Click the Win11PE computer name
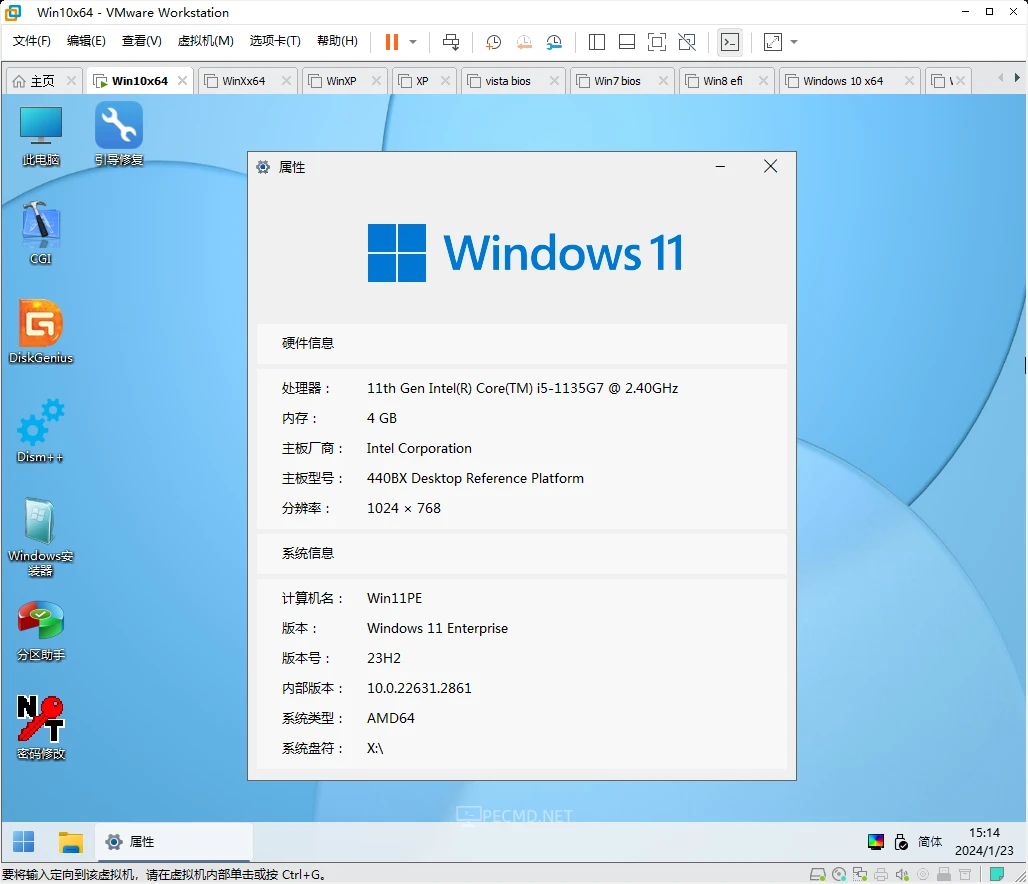This screenshot has height=884, width=1028. (x=395, y=598)
